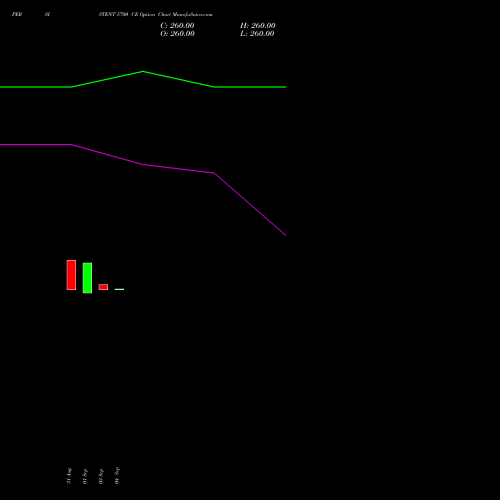Select the 31 Aug date label
Screen dimensions: 500x500
[69, 476]
